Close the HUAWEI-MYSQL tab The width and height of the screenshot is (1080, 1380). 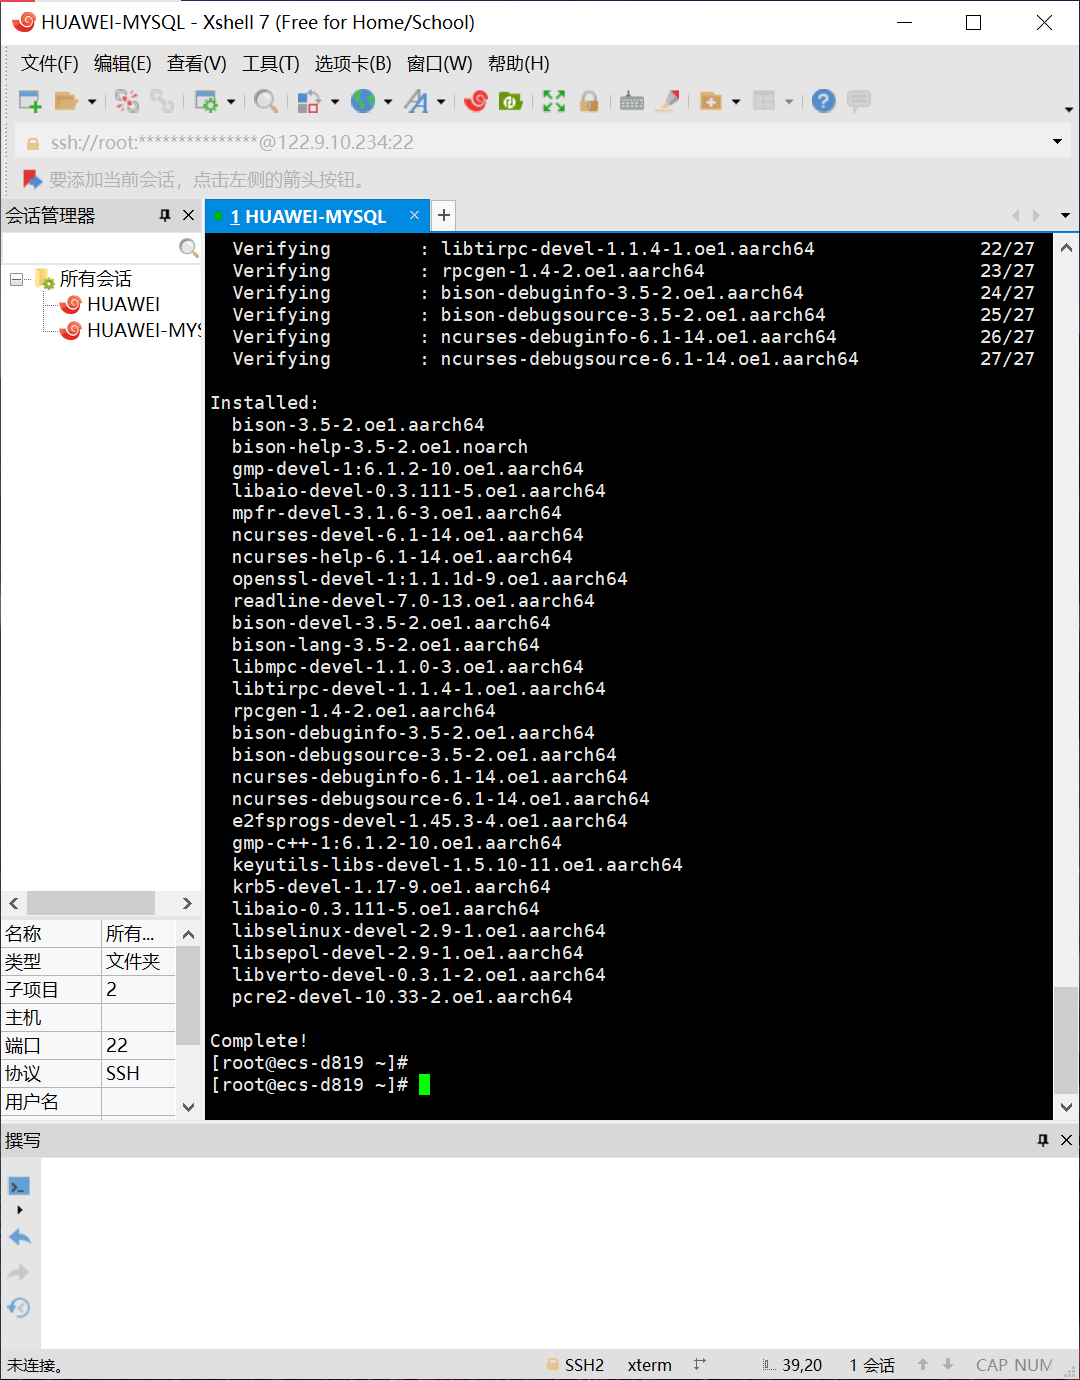pos(414,215)
